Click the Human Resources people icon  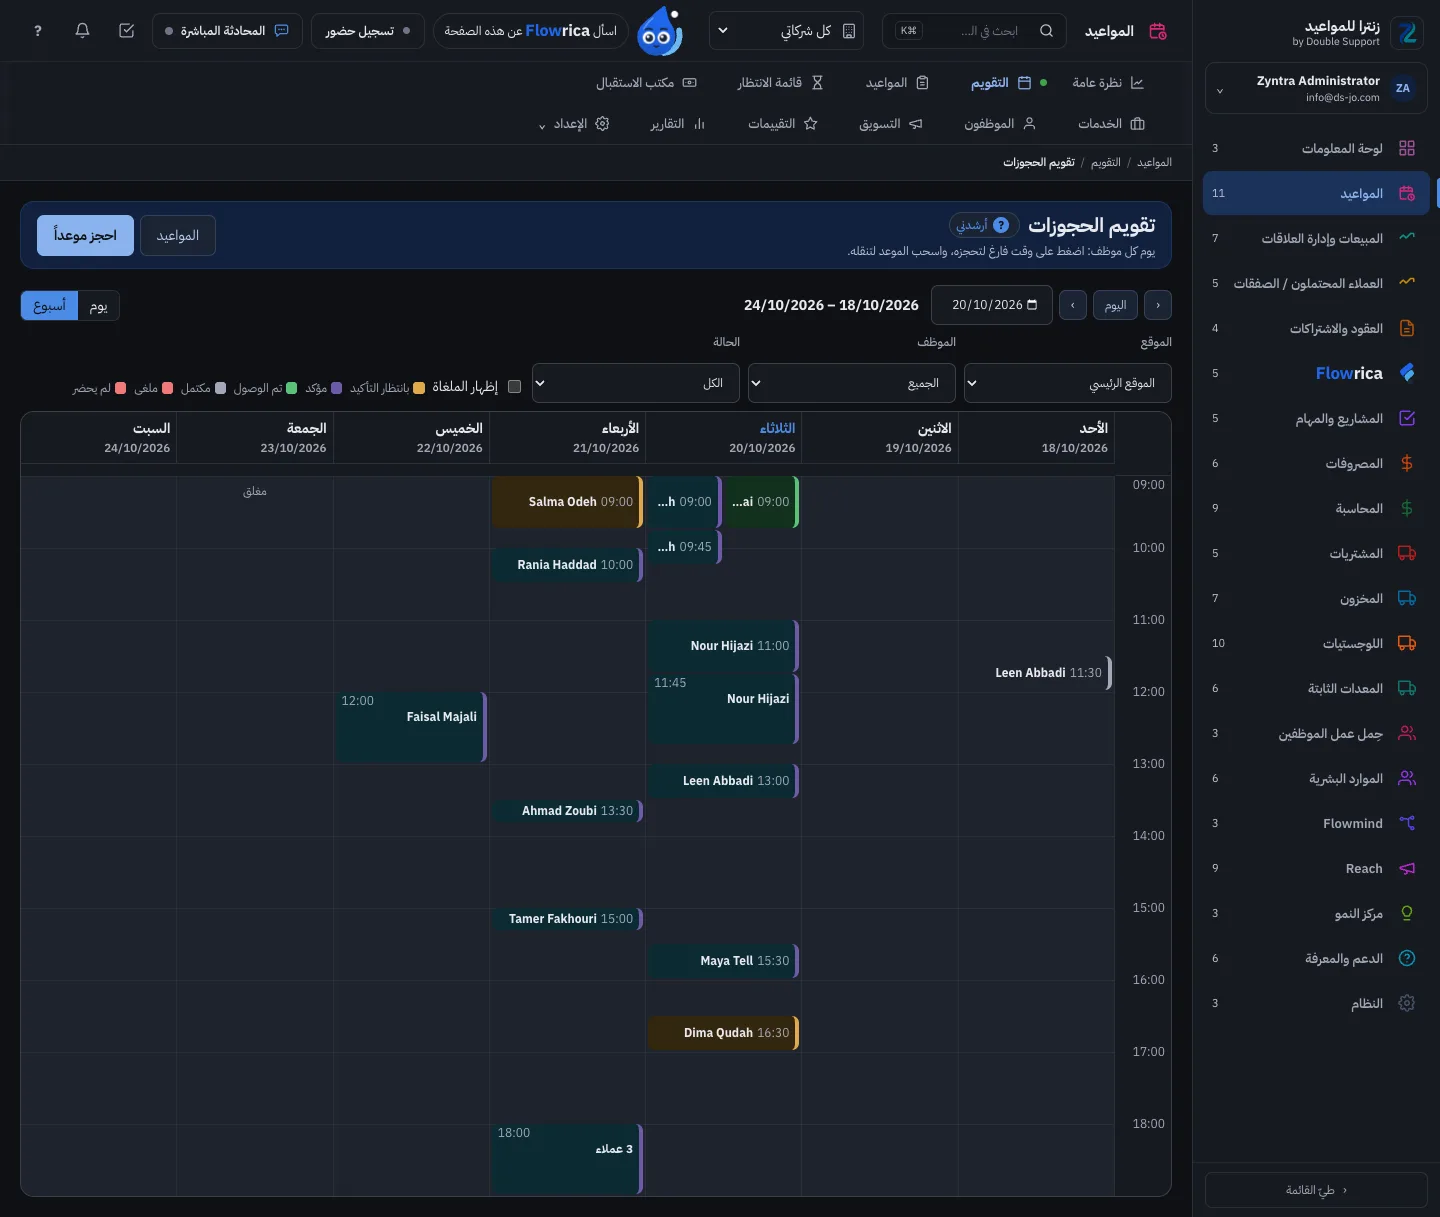click(1407, 778)
